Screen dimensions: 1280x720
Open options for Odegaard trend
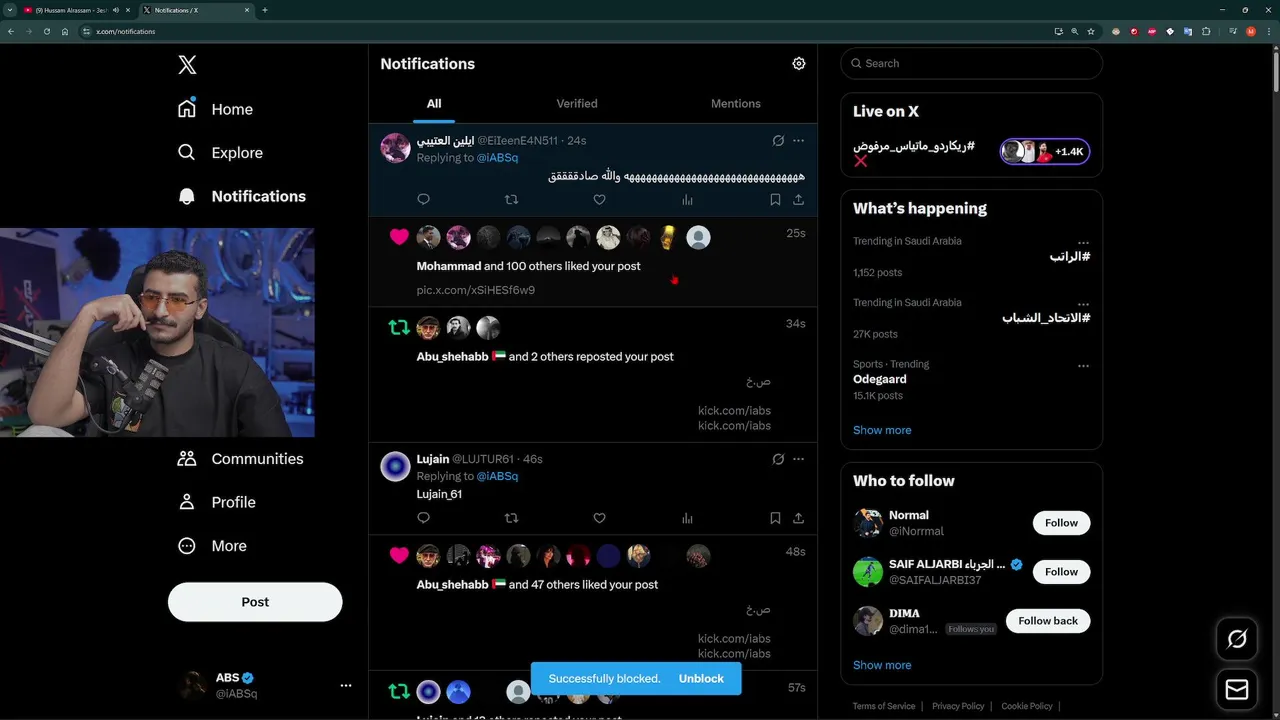tap(1083, 366)
